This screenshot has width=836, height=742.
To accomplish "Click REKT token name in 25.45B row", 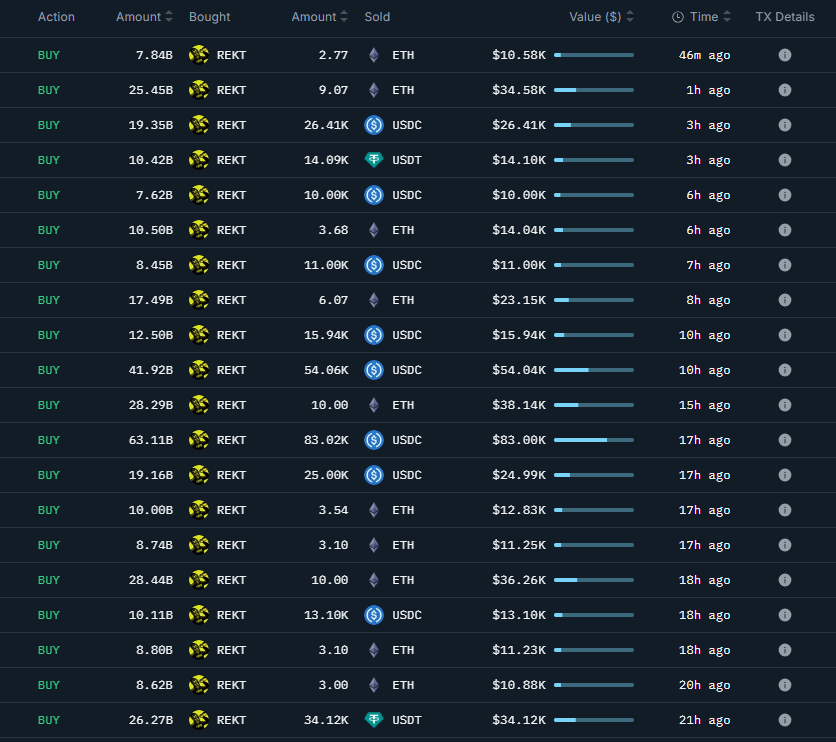I will click(231, 90).
